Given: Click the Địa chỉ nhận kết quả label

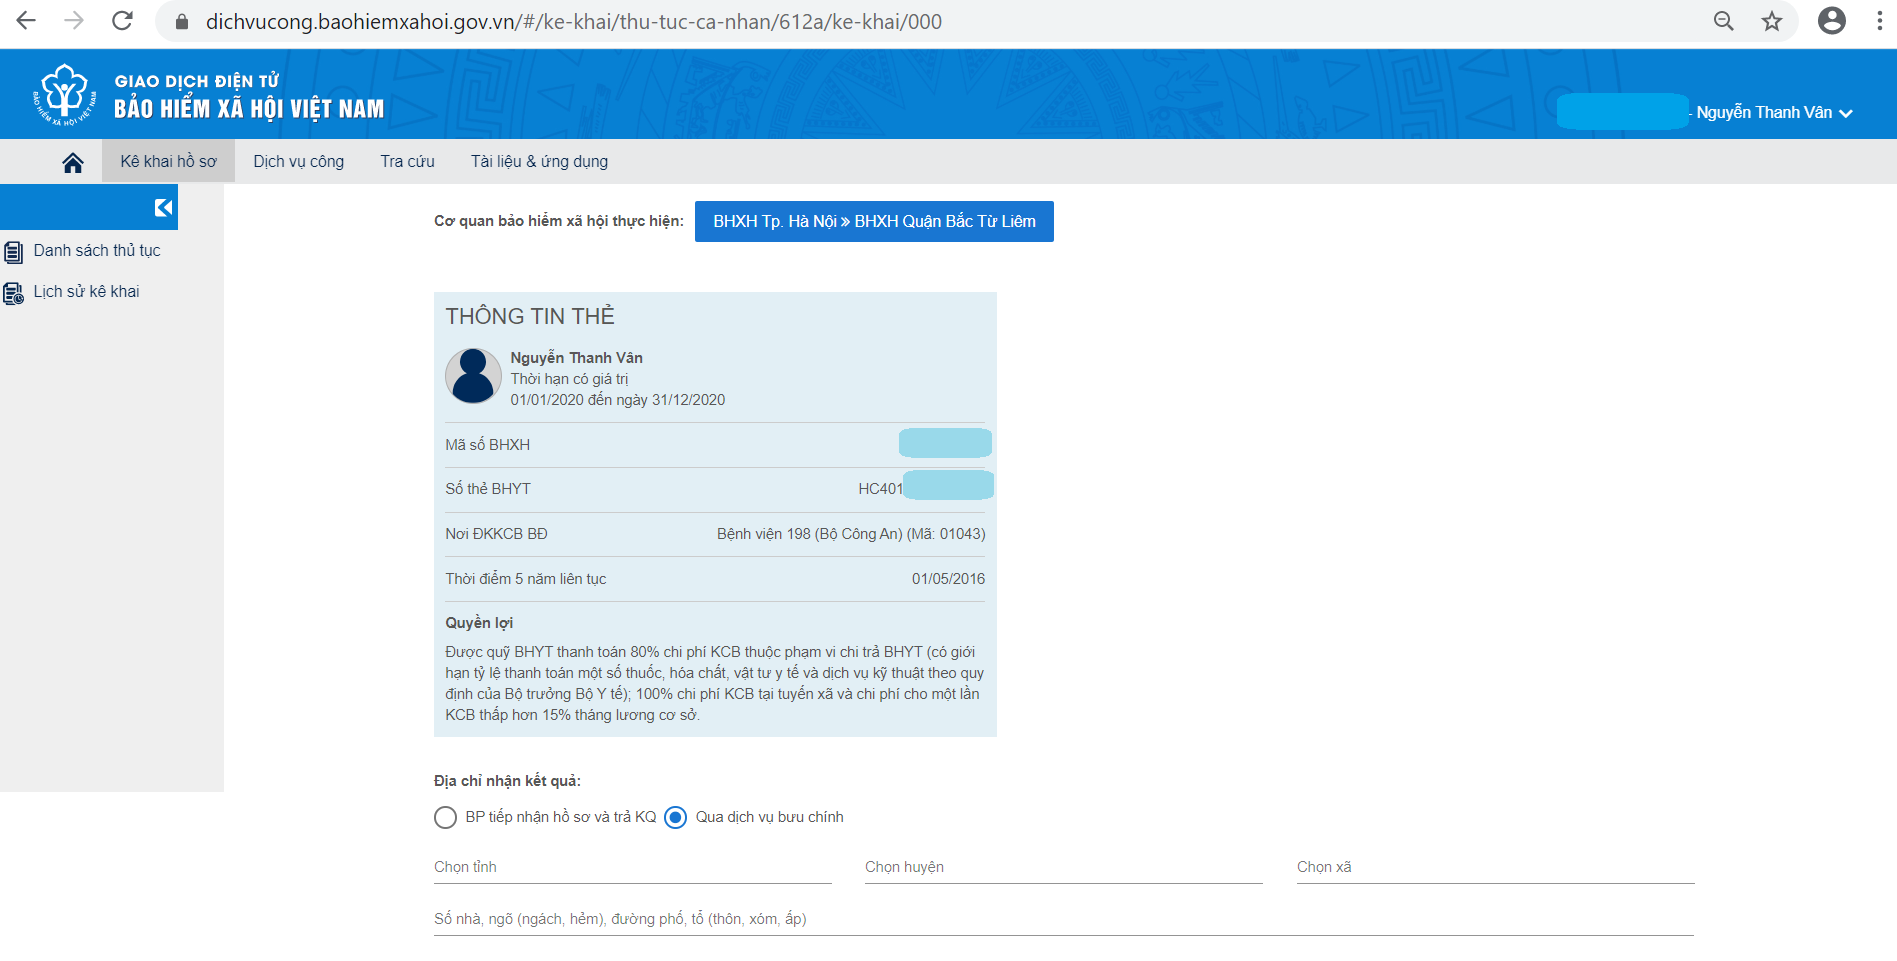Looking at the screenshot, I should (507, 781).
